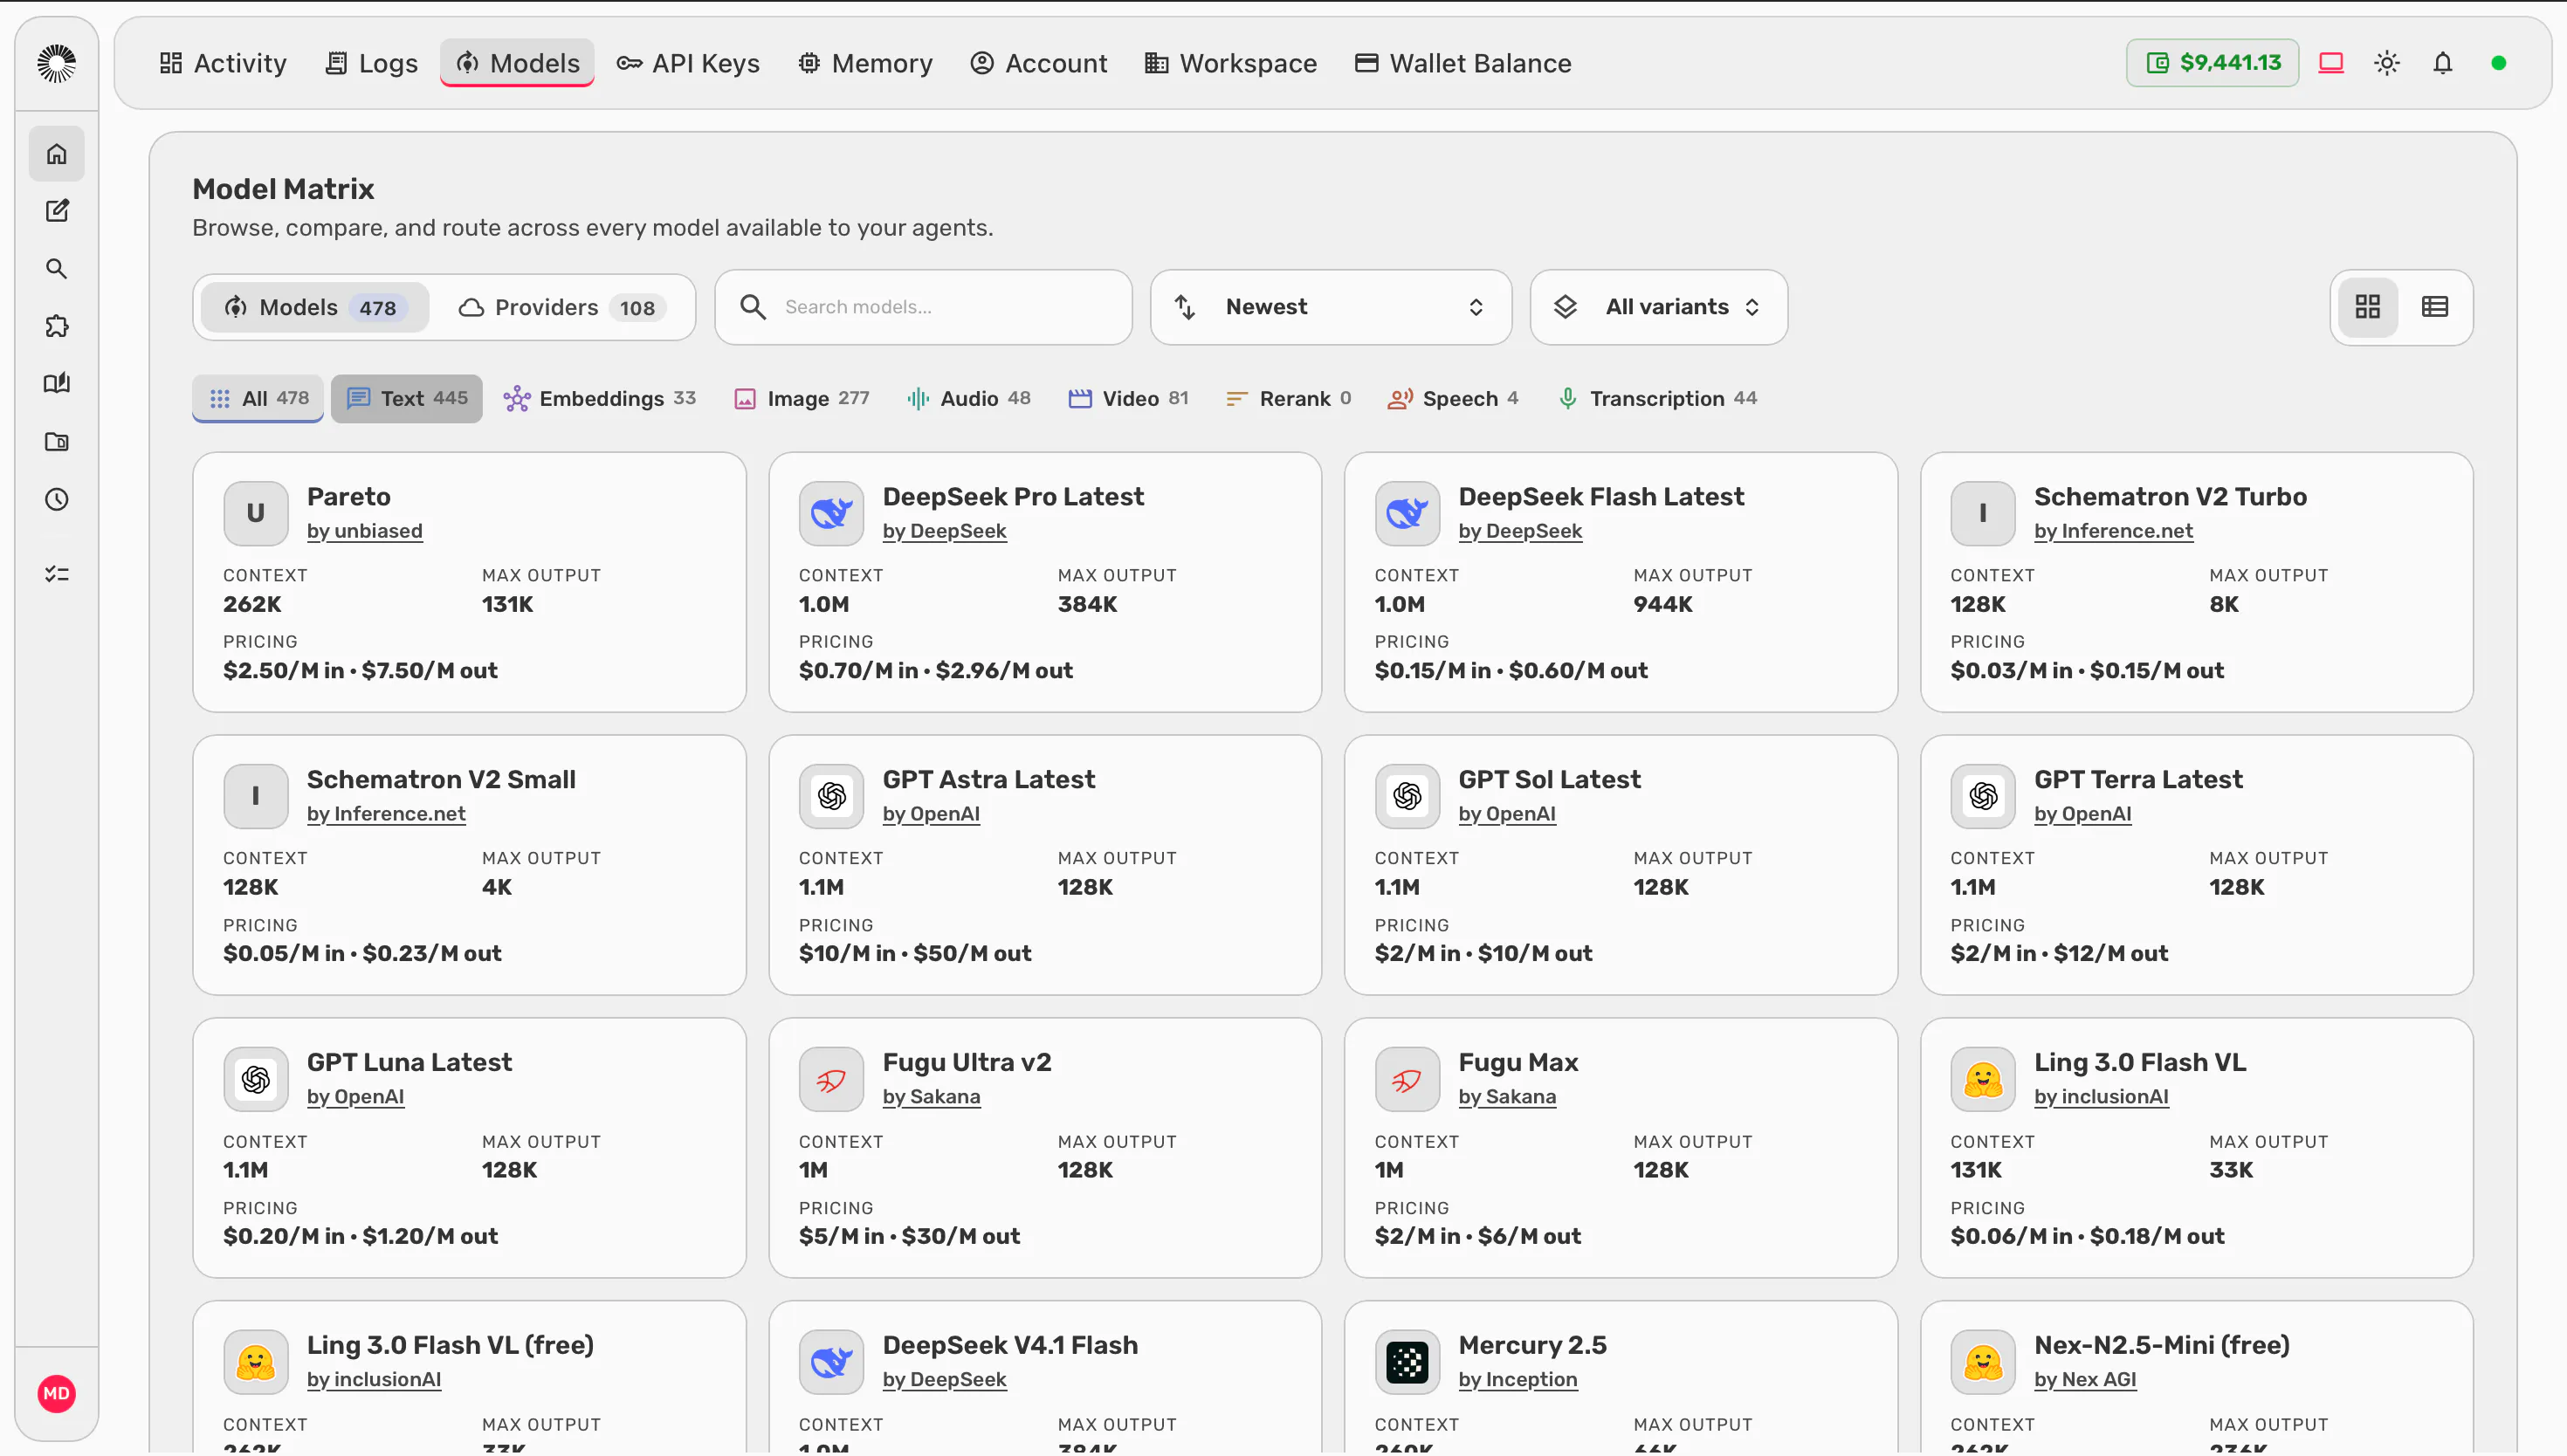Click the checklist tasks sidebar icon

pyautogui.click(x=56, y=574)
